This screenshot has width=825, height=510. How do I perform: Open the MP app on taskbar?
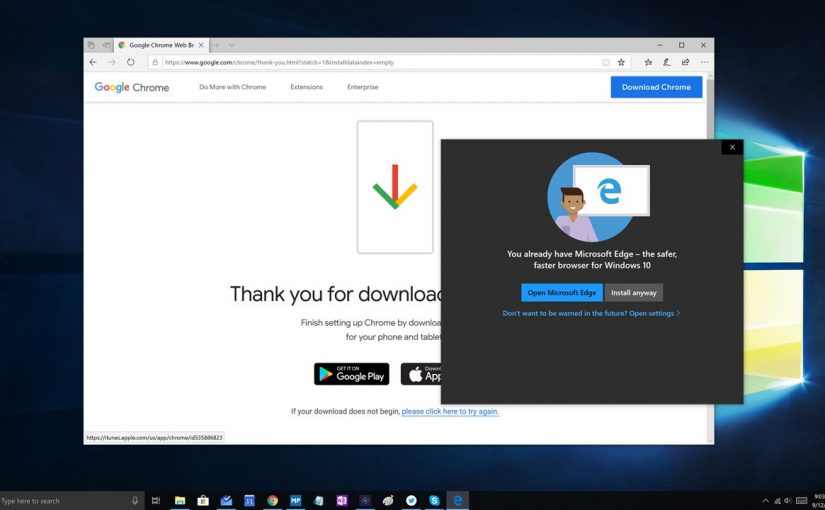point(296,501)
